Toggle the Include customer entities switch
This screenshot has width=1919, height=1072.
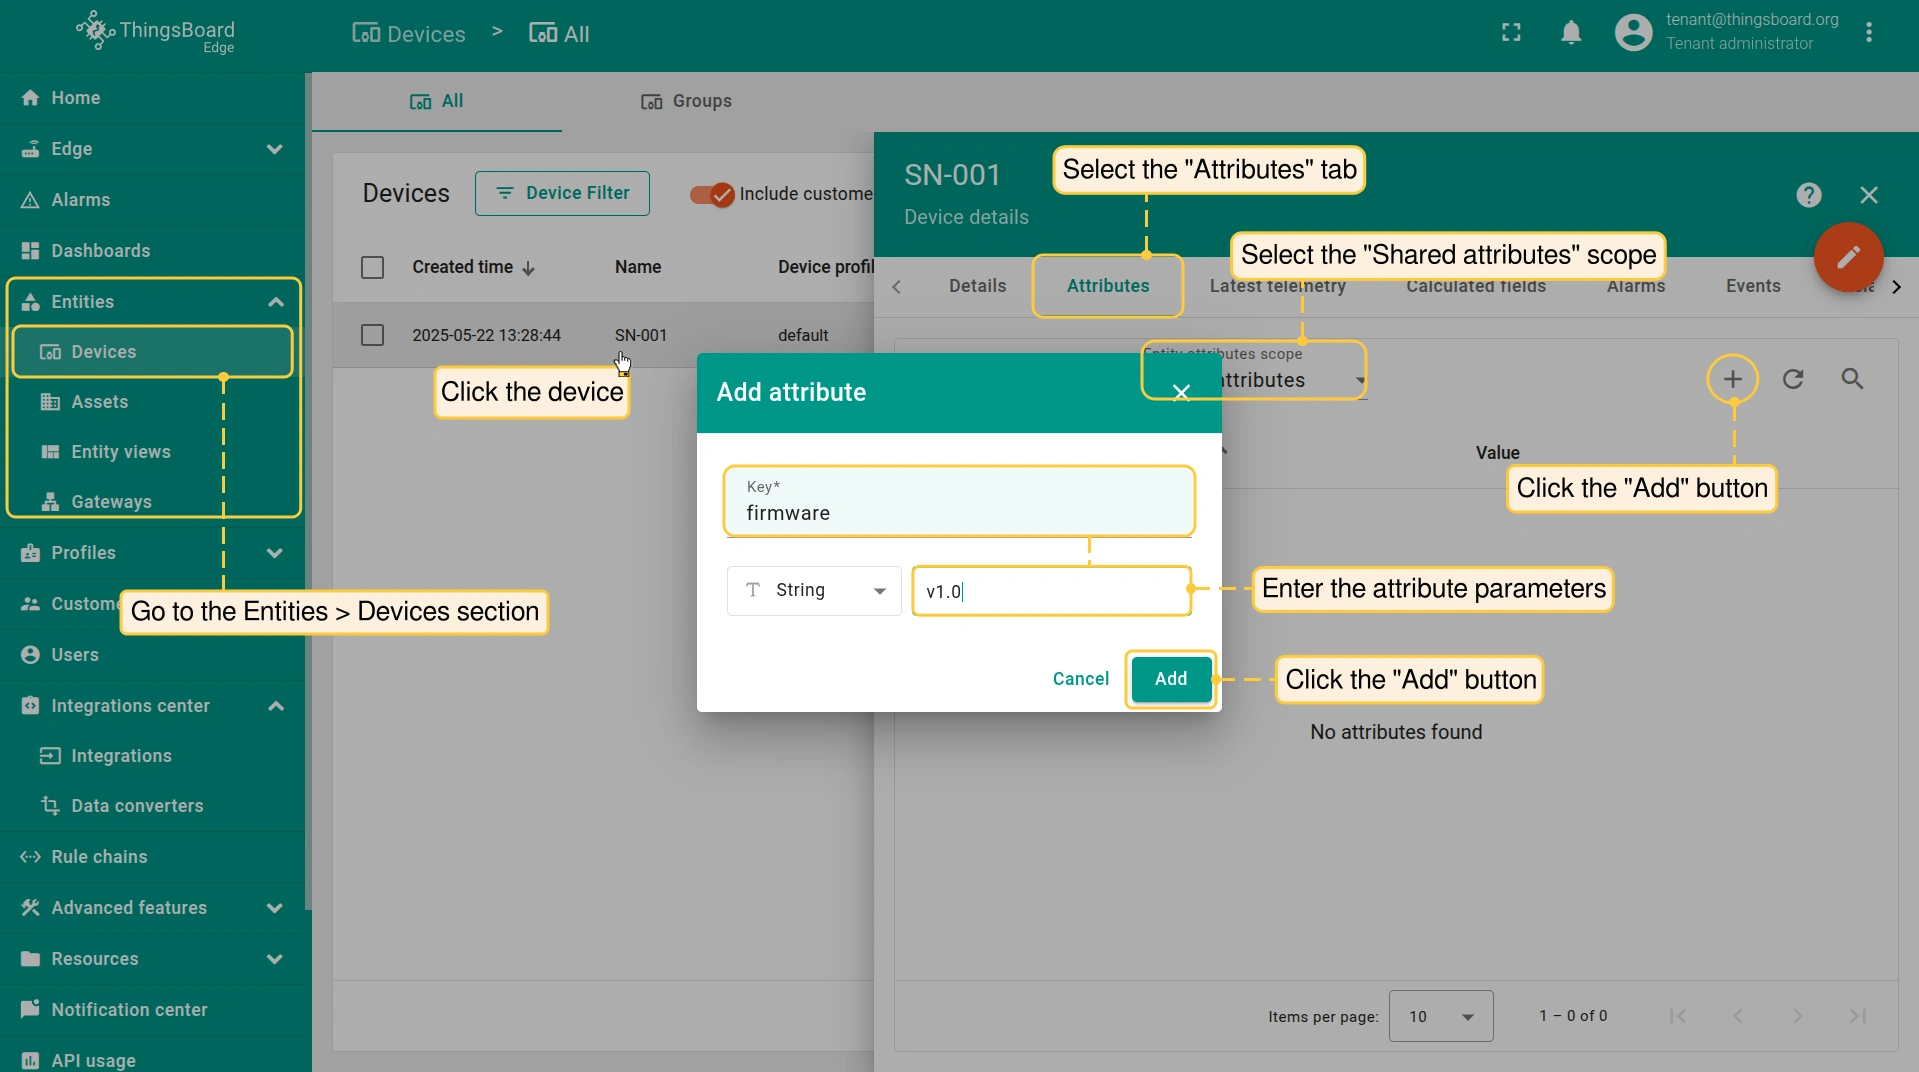coord(712,194)
